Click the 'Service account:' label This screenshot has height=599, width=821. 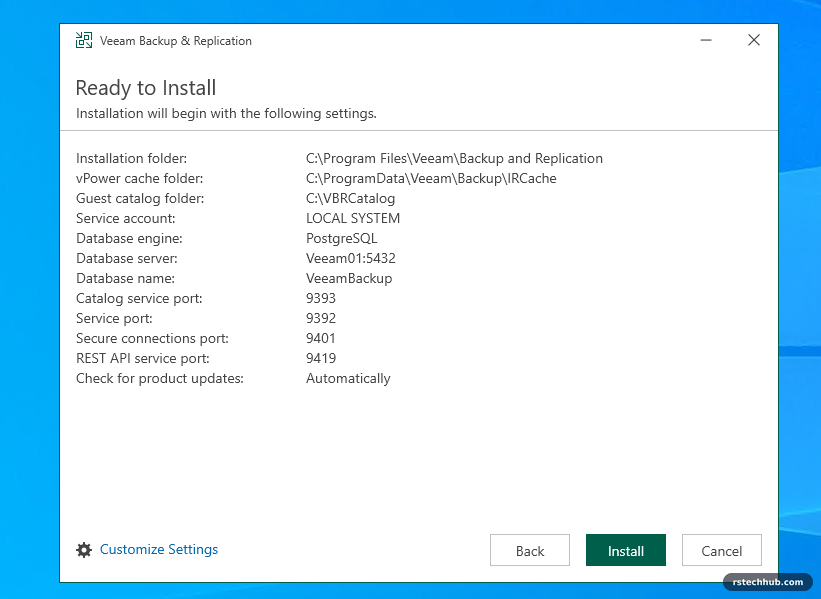pyautogui.click(x=126, y=218)
